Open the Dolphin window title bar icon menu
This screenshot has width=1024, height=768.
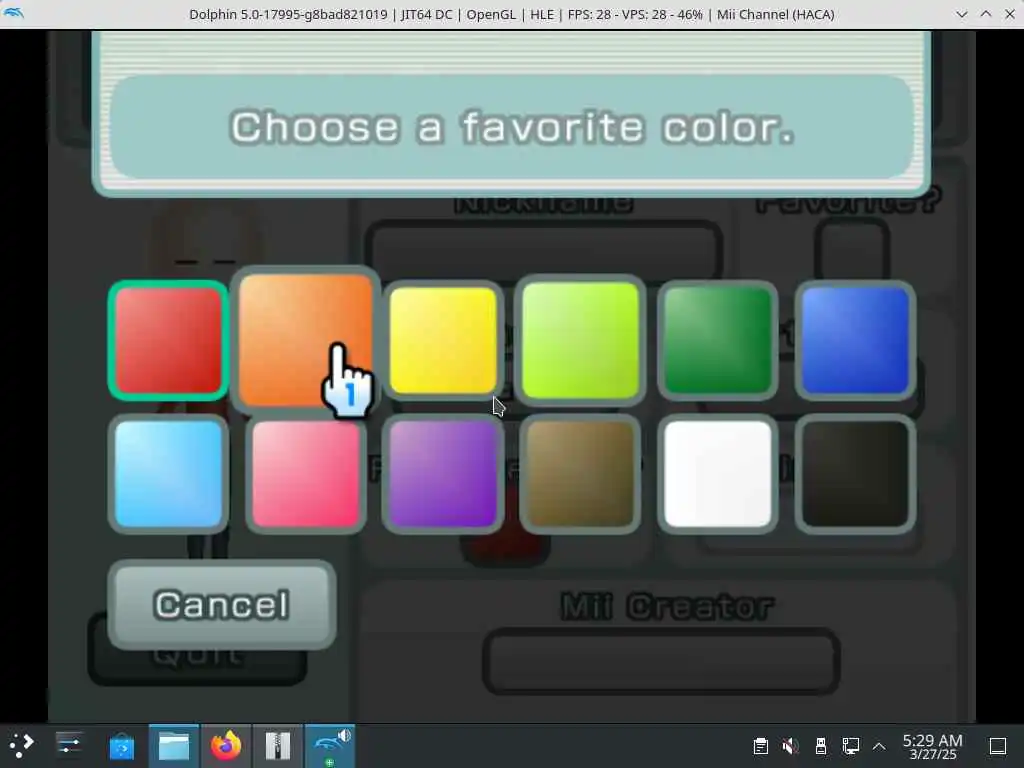[14, 13]
